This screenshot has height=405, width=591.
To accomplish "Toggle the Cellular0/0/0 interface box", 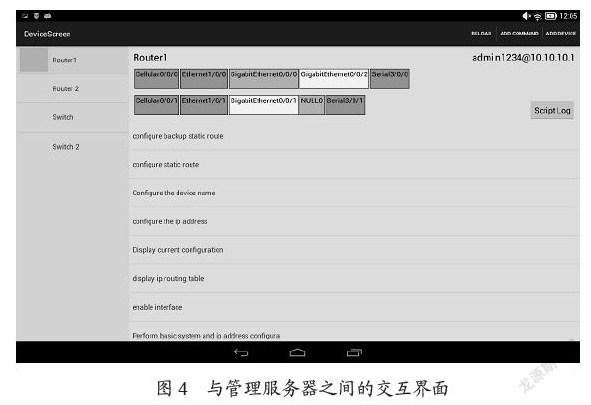I will point(156,79).
